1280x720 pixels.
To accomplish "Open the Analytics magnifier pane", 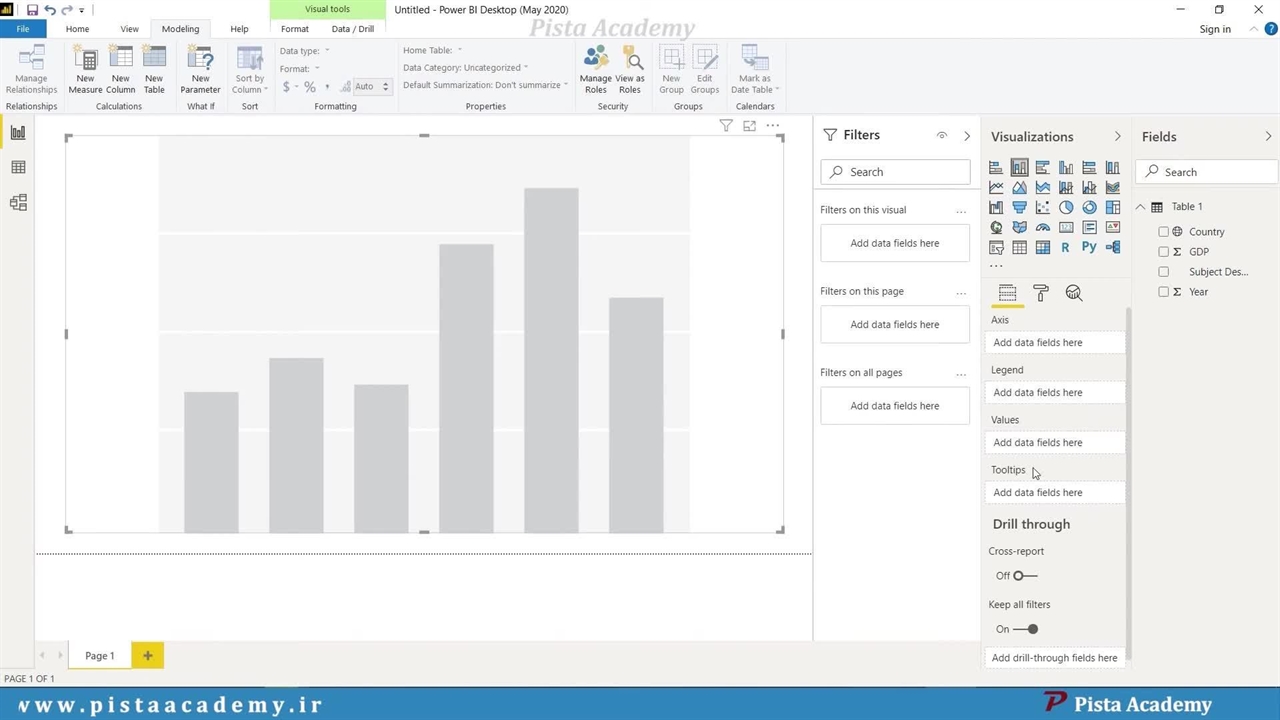I will click(1074, 293).
